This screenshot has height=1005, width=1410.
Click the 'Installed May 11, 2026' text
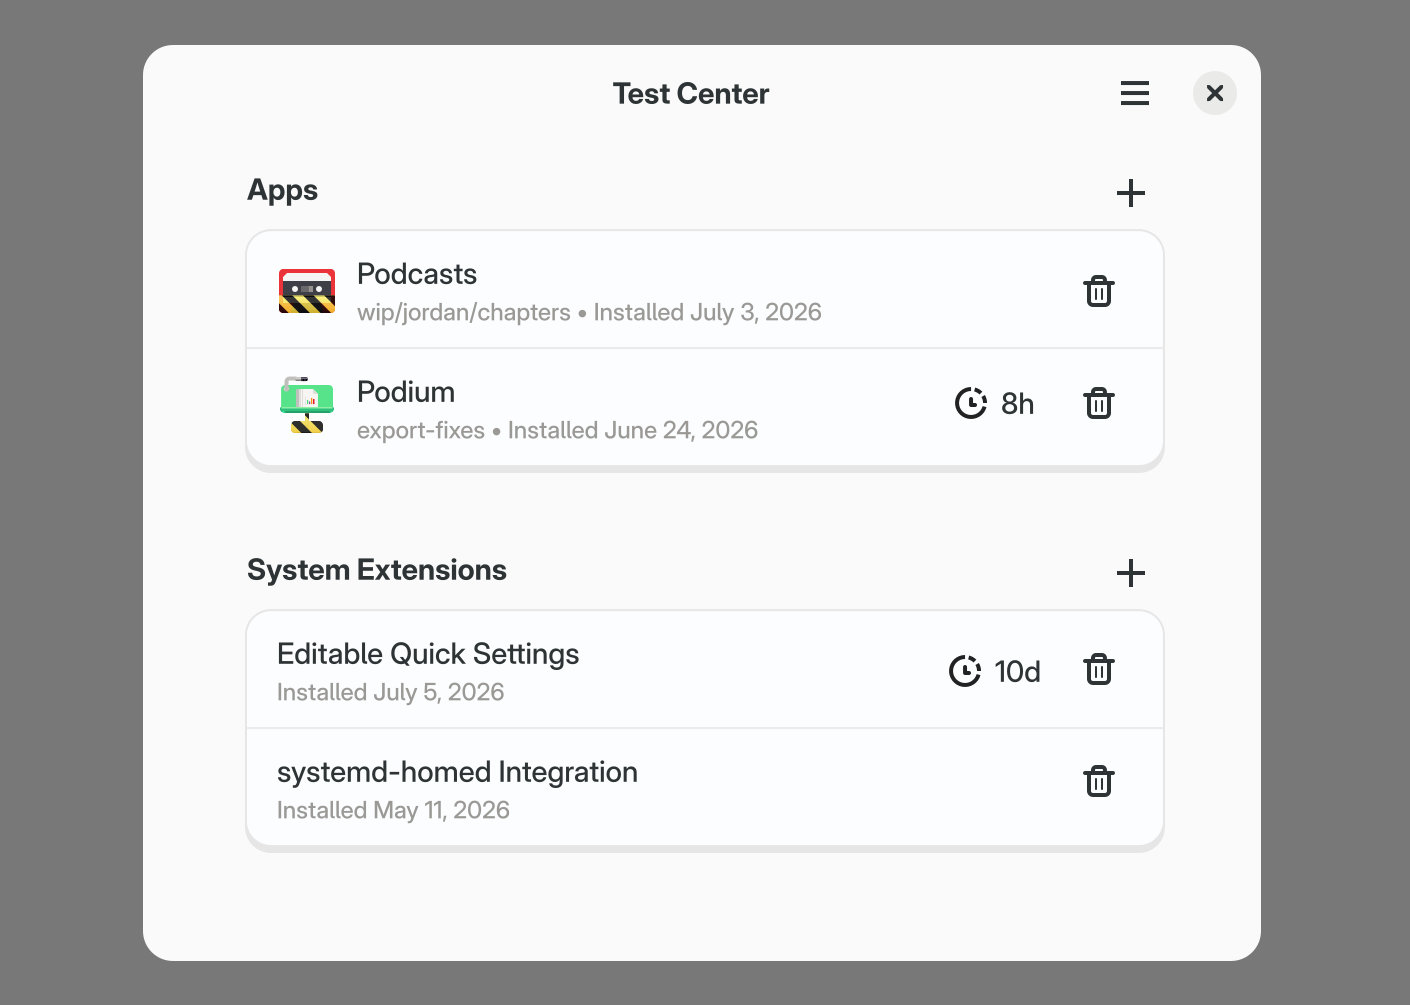point(393,810)
